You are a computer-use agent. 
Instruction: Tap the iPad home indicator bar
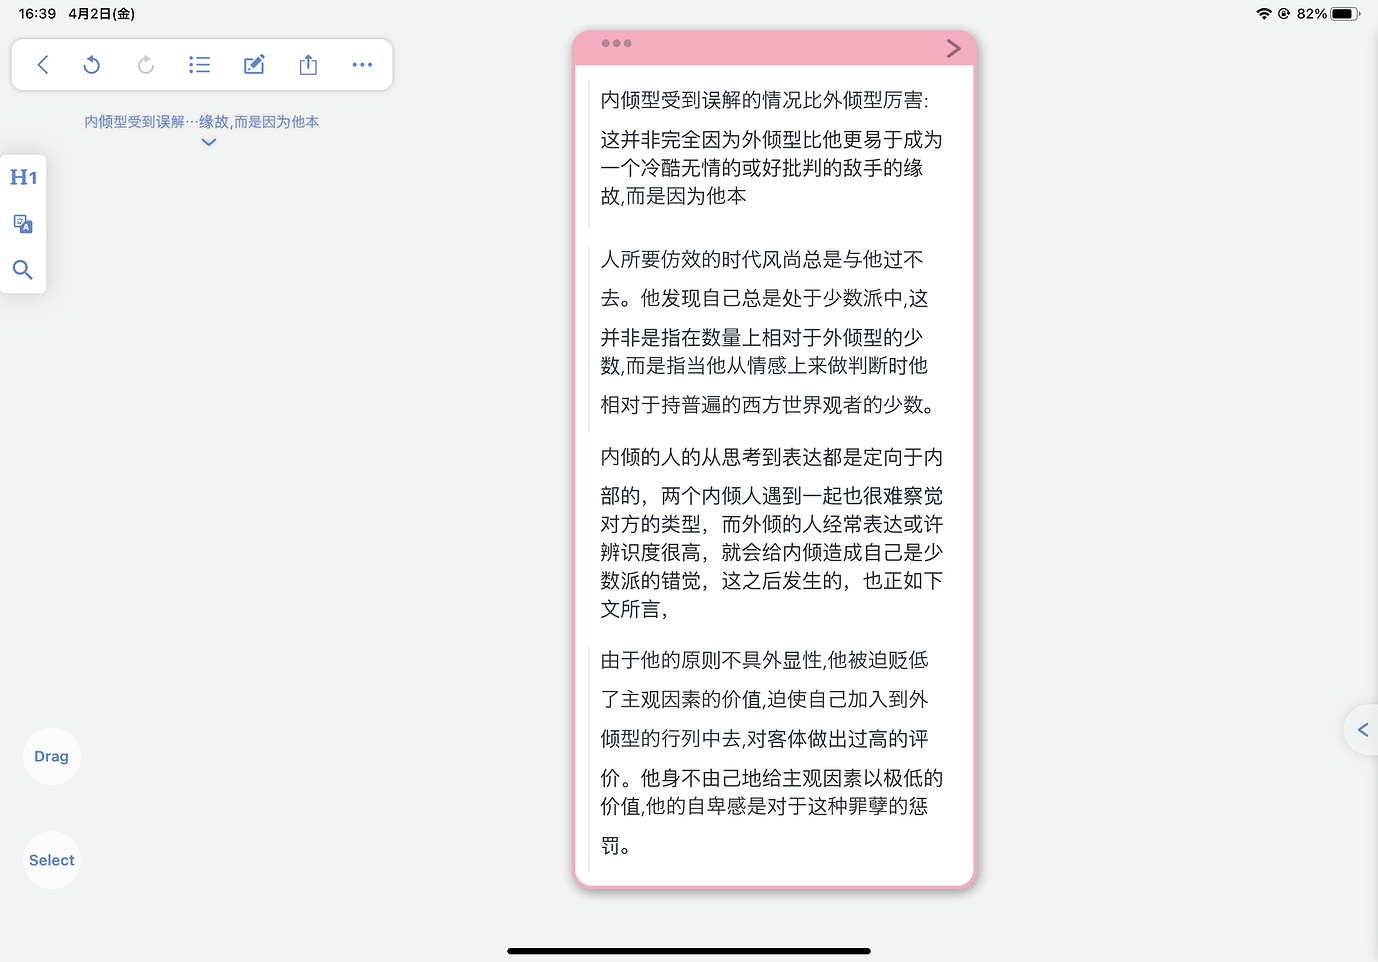point(689,951)
